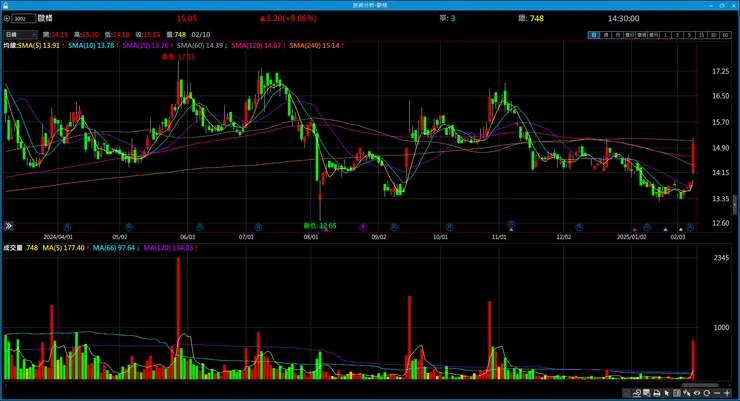Click the current price 15.05 in header

pyautogui.click(x=186, y=18)
